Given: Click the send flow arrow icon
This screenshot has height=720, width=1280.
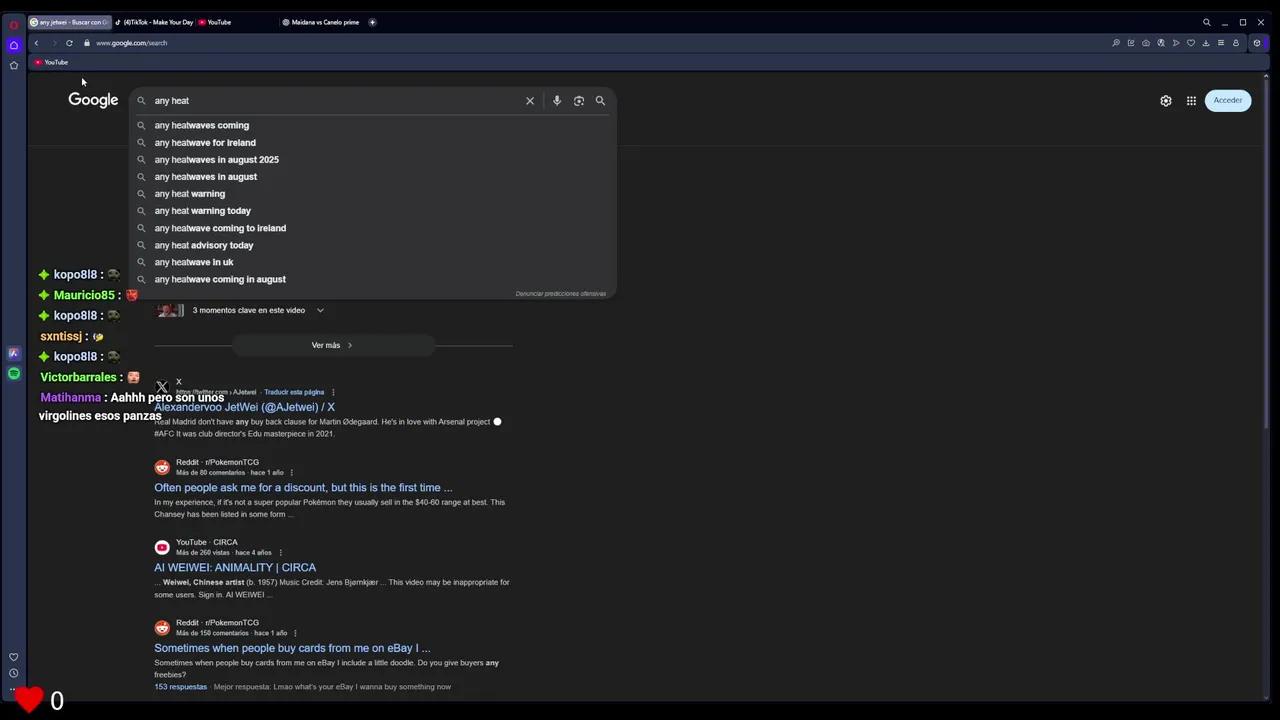Looking at the screenshot, I should pos(1176,43).
